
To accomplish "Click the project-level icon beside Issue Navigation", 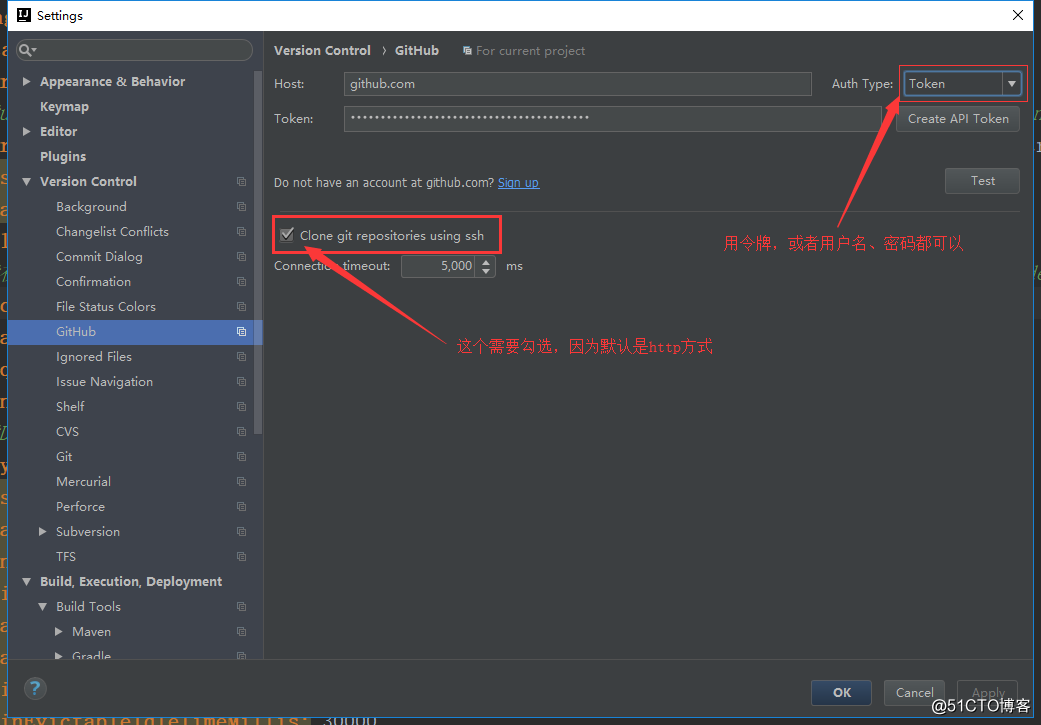I will tap(242, 382).
